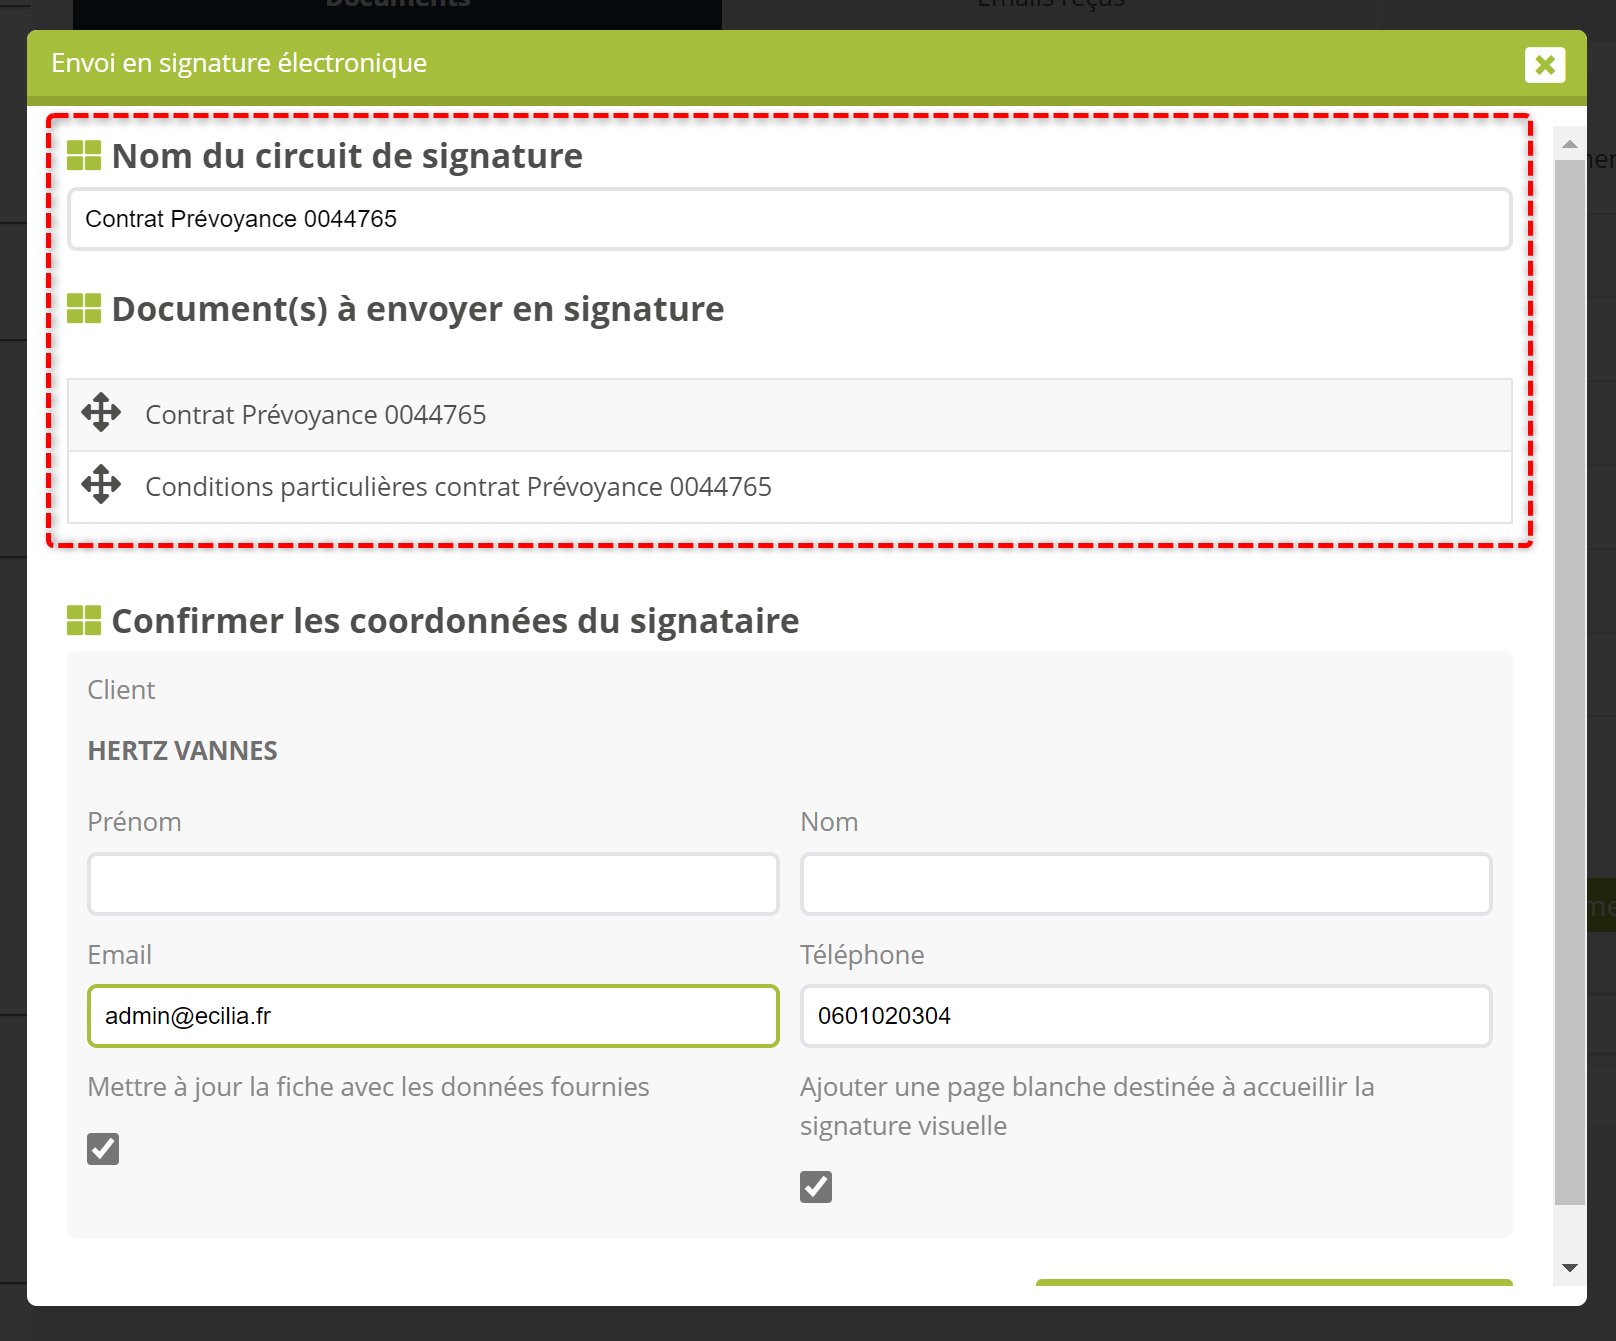Focus the Nom input field
Screen dimensions: 1616x1341
pos(1146,884)
